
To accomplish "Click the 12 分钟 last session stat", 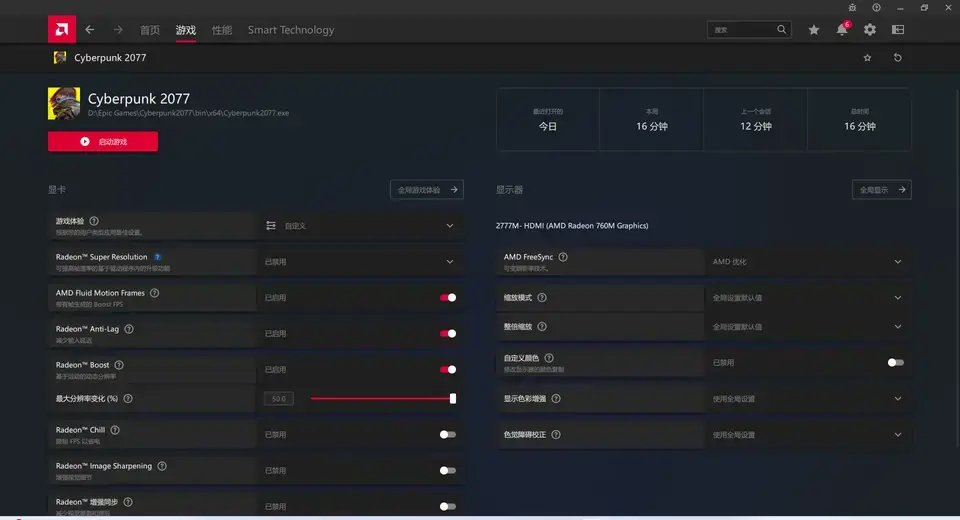I will coord(756,127).
